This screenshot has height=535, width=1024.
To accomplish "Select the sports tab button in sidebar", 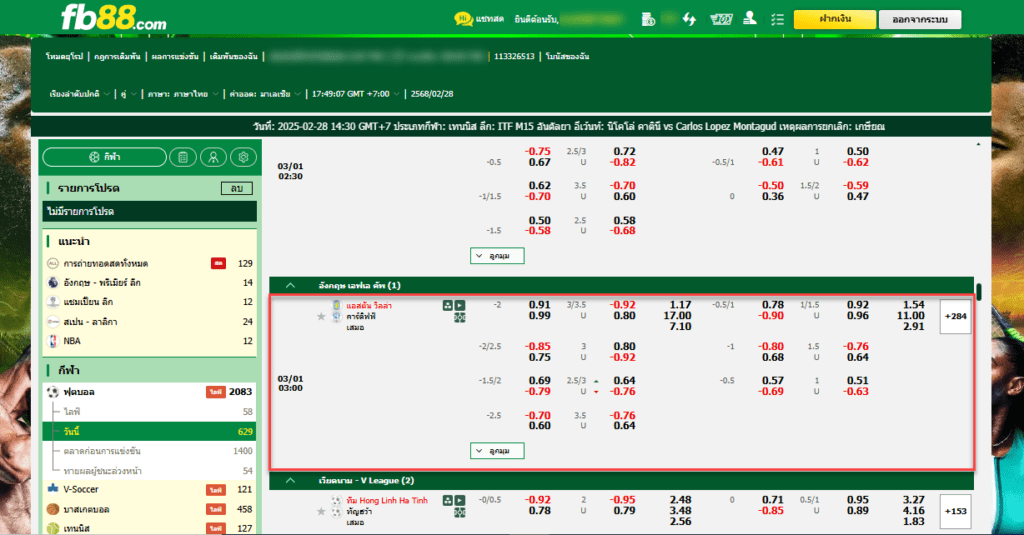I will click(104, 157).
